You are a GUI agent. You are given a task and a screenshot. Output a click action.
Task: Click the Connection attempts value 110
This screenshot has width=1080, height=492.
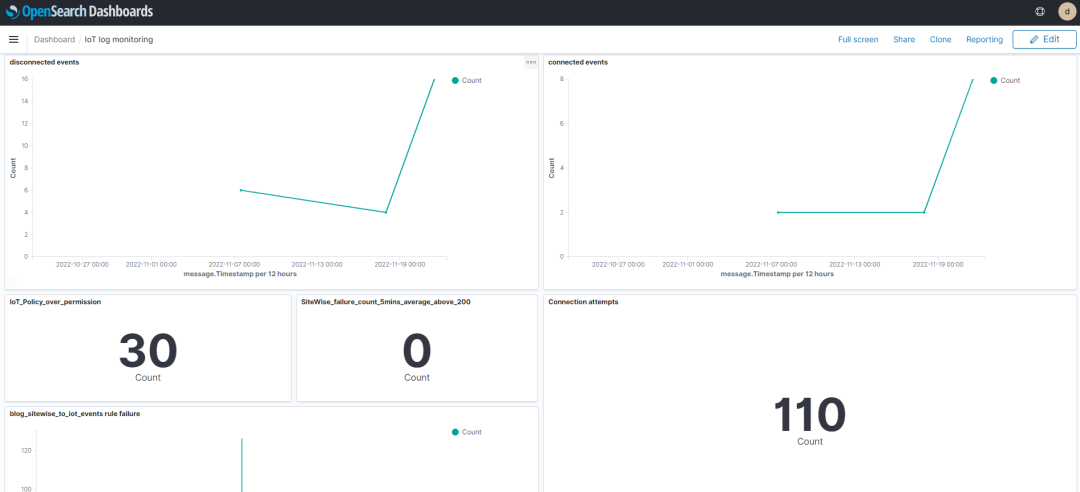pyautogui.click(x=809, y=415)
